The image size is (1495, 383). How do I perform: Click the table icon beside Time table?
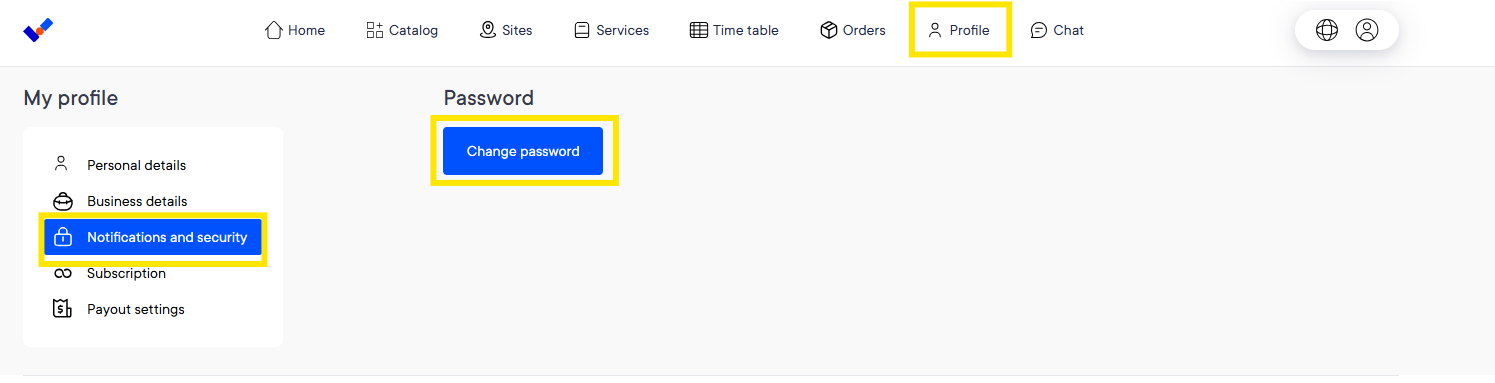click(x=699, y=30)
